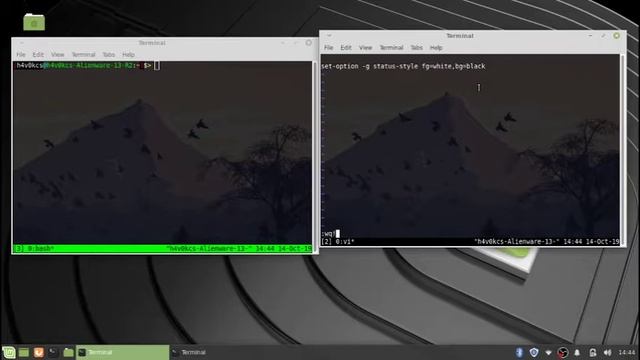Close the right vi terminal window

[x=616, y=36]
